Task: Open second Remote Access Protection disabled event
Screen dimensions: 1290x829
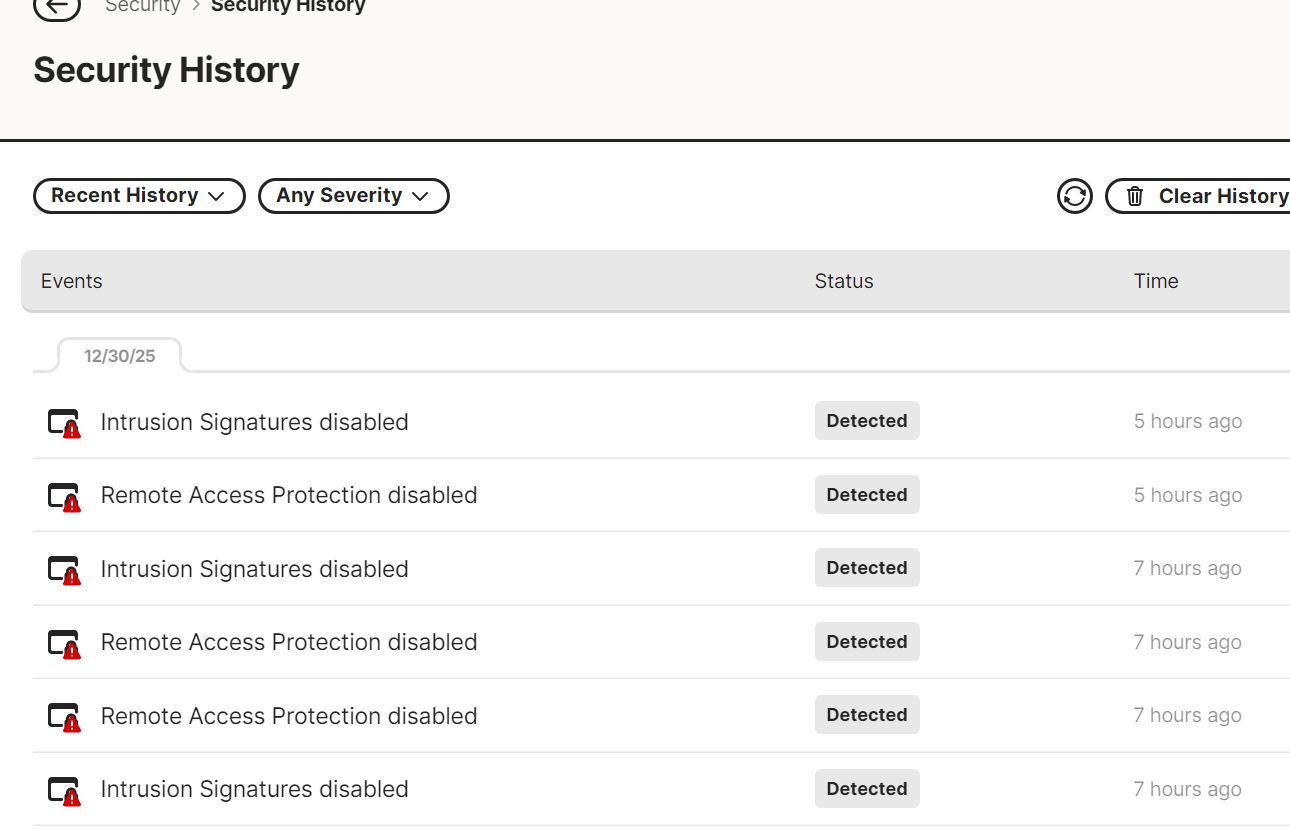Action: [x=289, y=642]
